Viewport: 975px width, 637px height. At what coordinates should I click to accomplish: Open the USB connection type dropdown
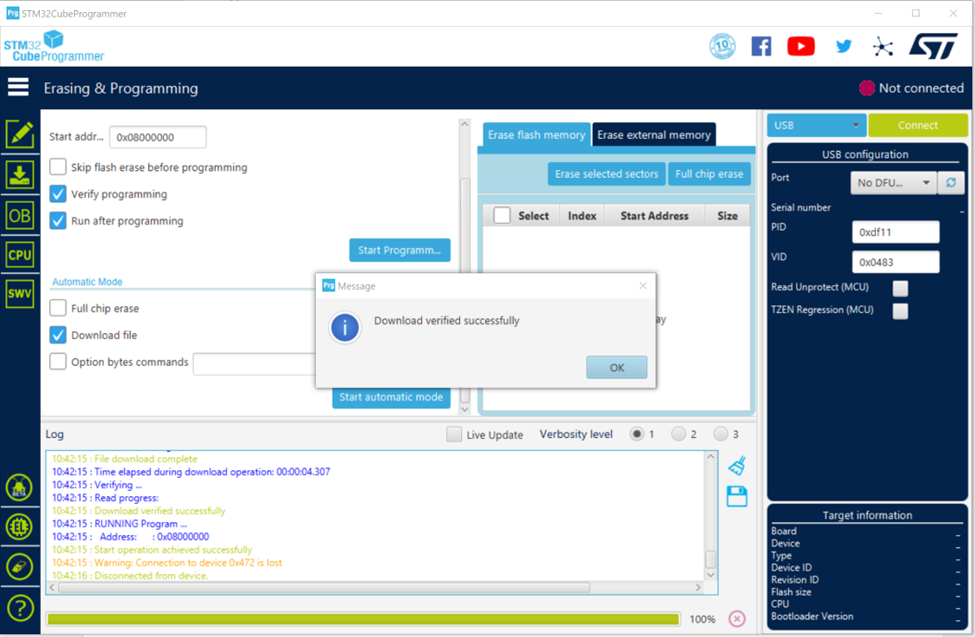(x=816, y=125)
